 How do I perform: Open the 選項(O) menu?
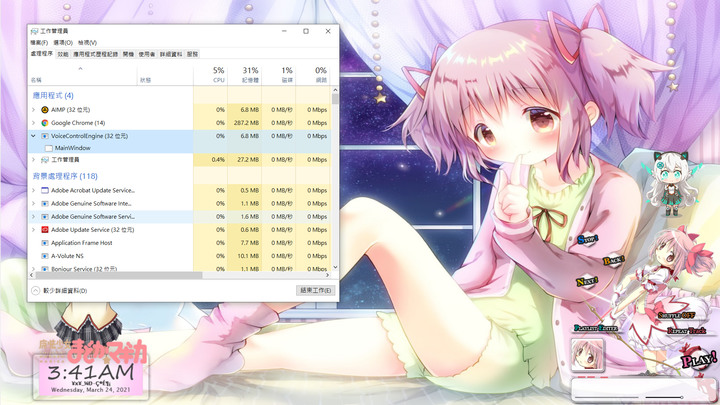pyautogui.click(x=63, y=43)
